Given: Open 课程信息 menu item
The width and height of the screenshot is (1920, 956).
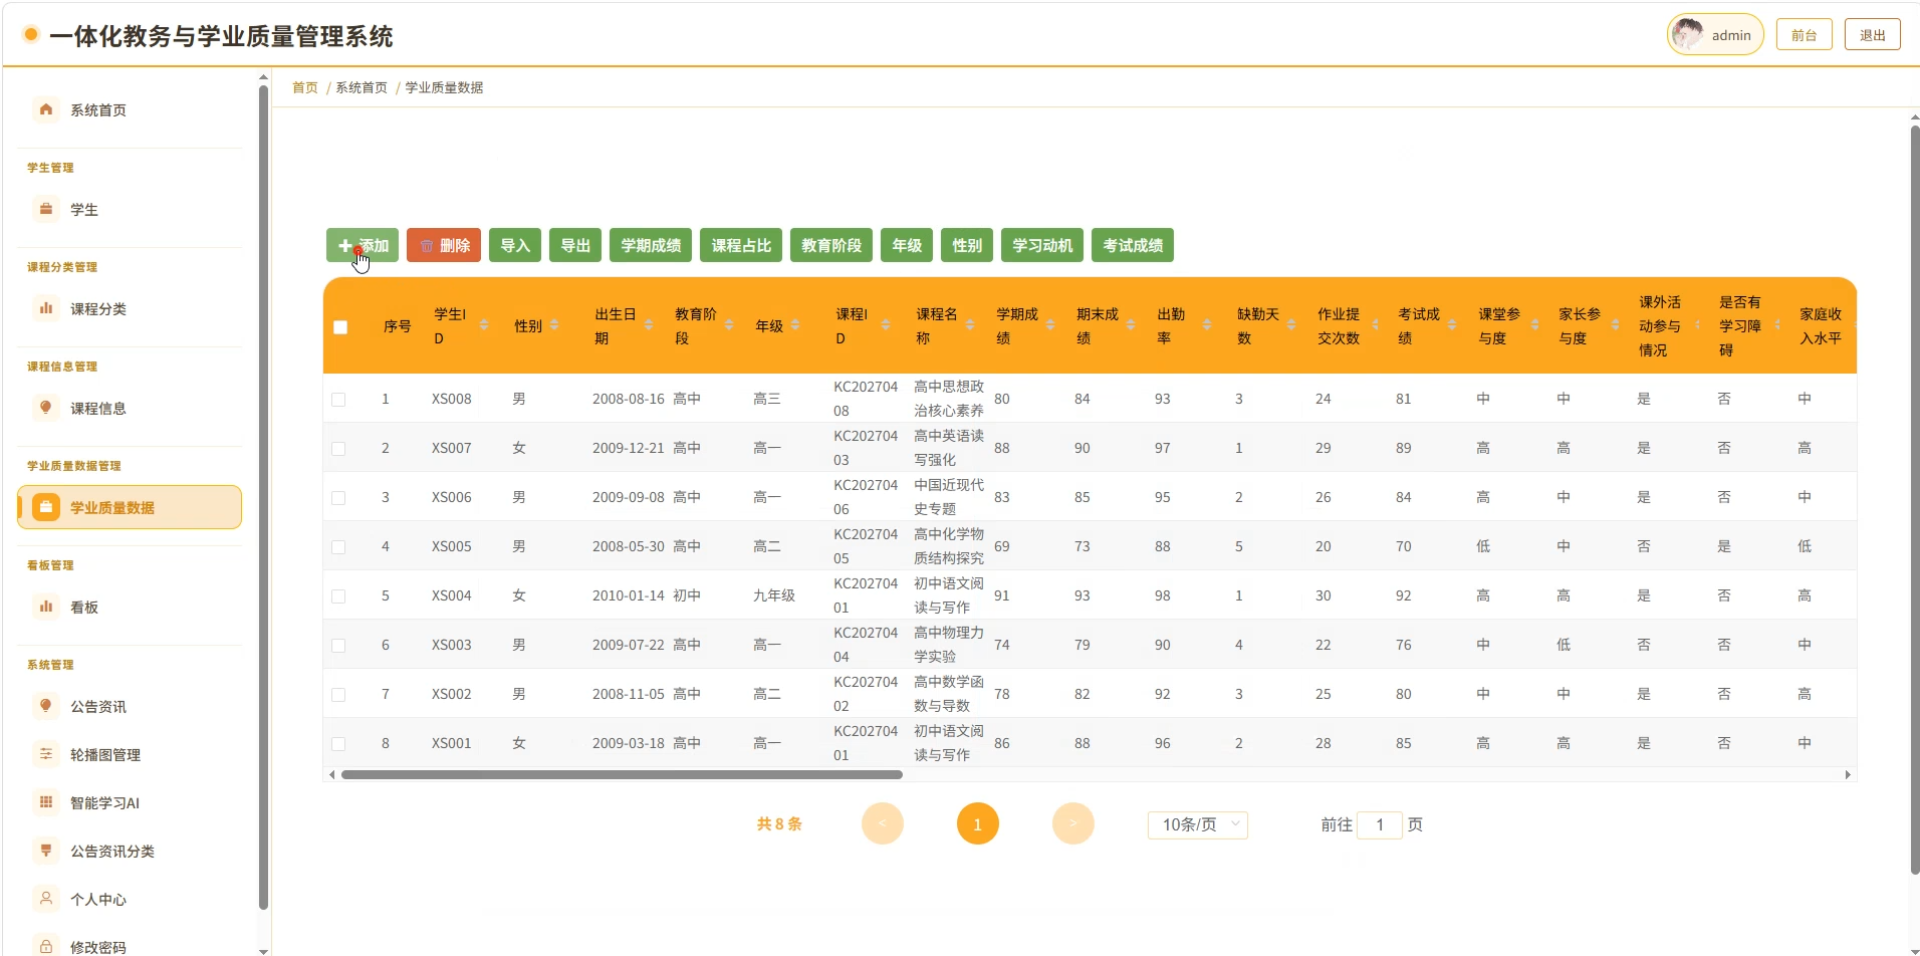Looking at the screenshot, I should pyautogui.click(x=129, y=407).
